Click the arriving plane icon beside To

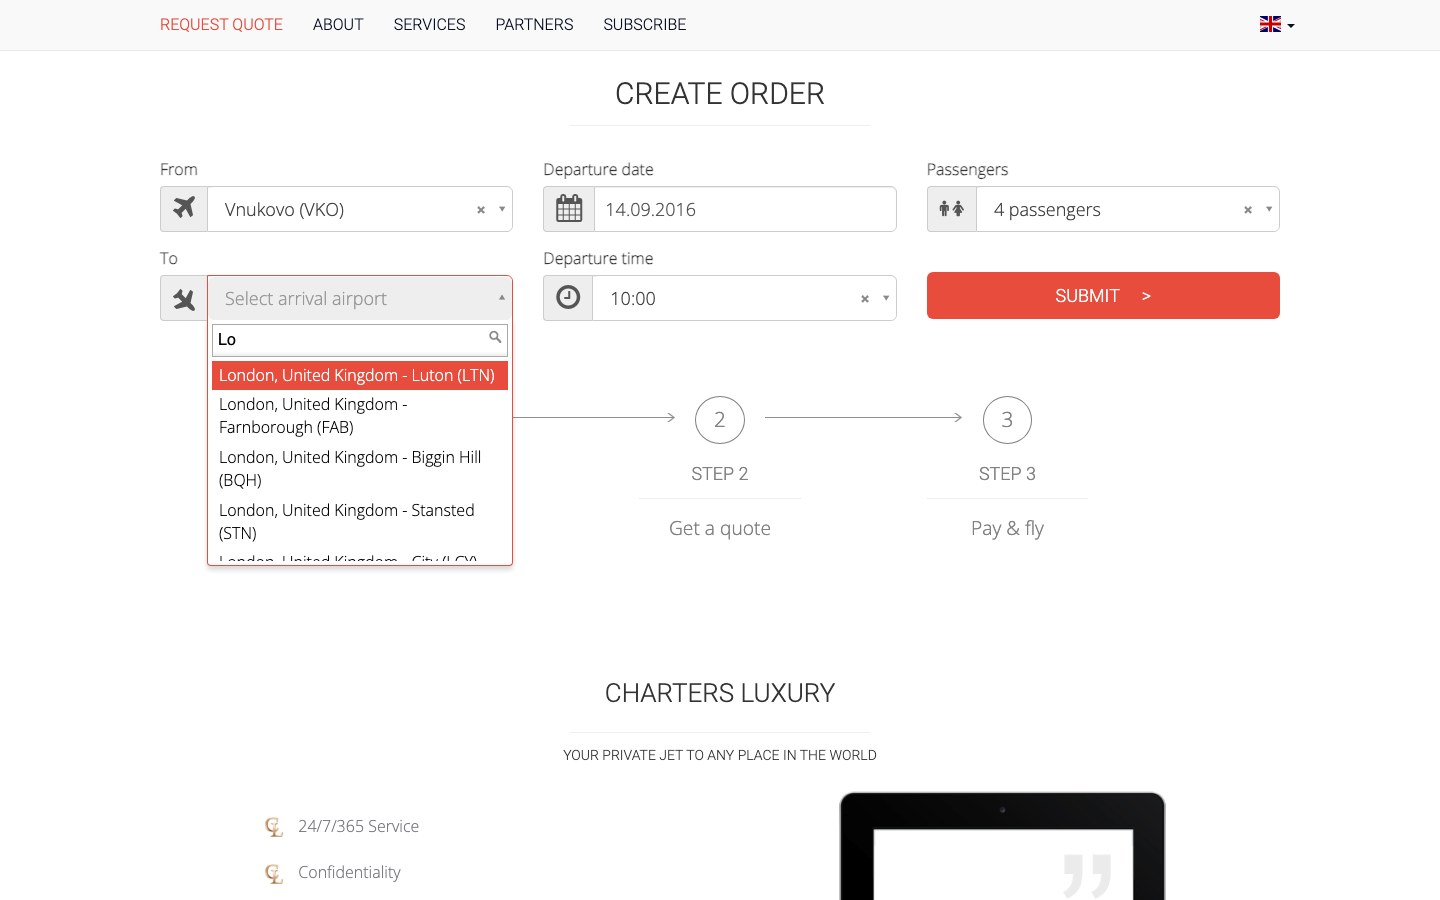[184, 298]
